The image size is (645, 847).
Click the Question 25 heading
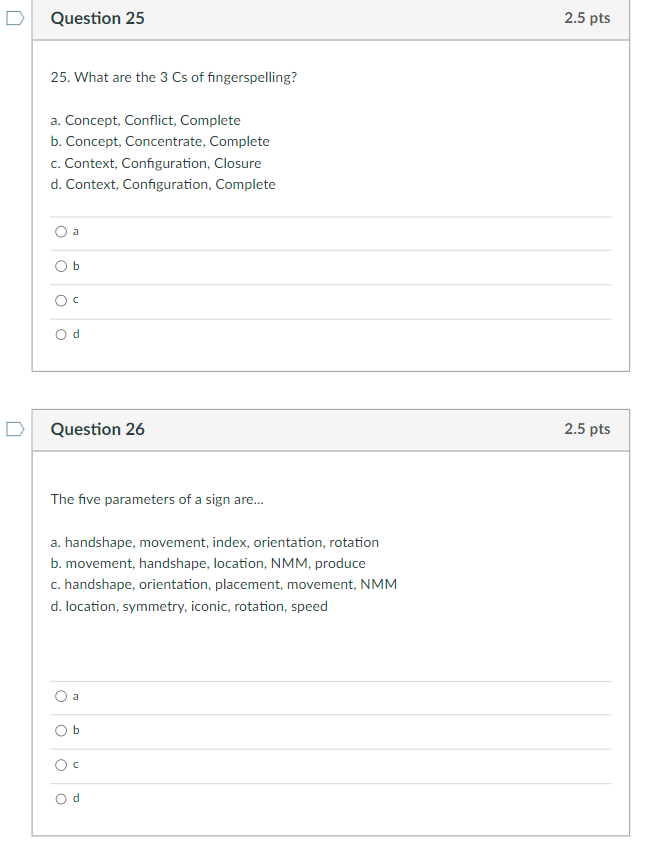(x=97, y=18)
